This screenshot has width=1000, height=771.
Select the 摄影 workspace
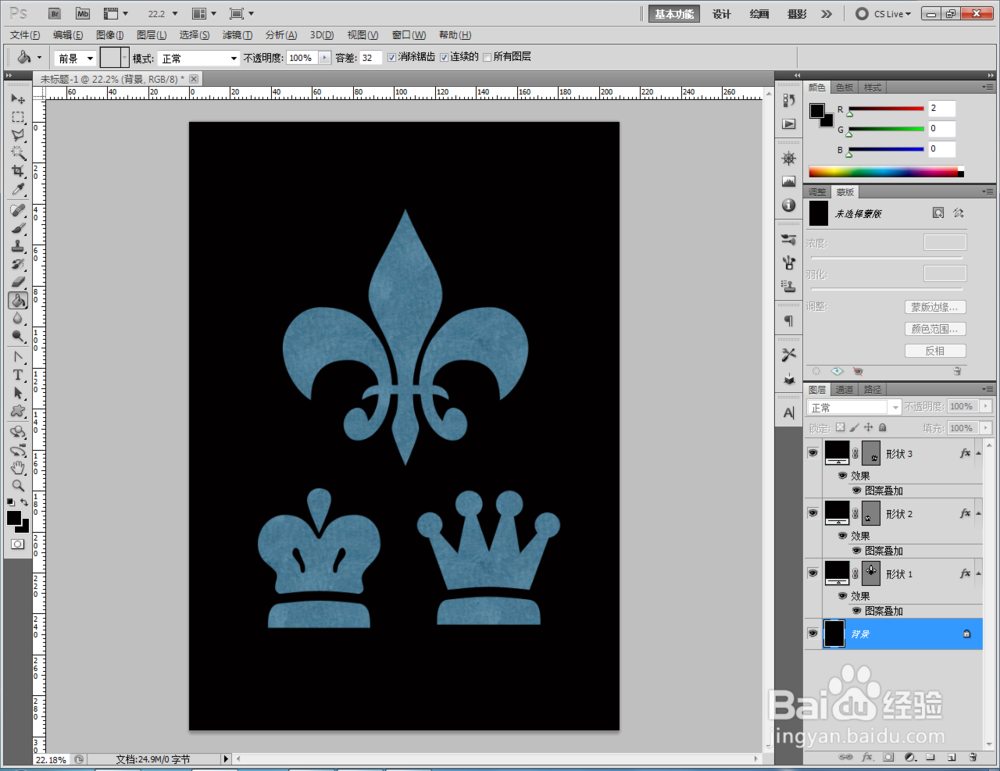797,14
